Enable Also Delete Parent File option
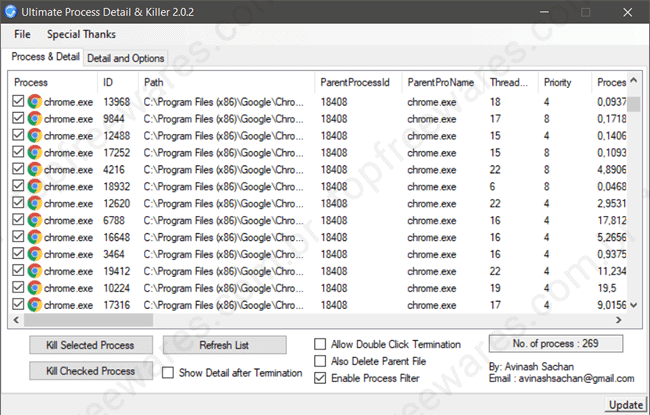This screenshot has height=415, width=650. [320, 361]
